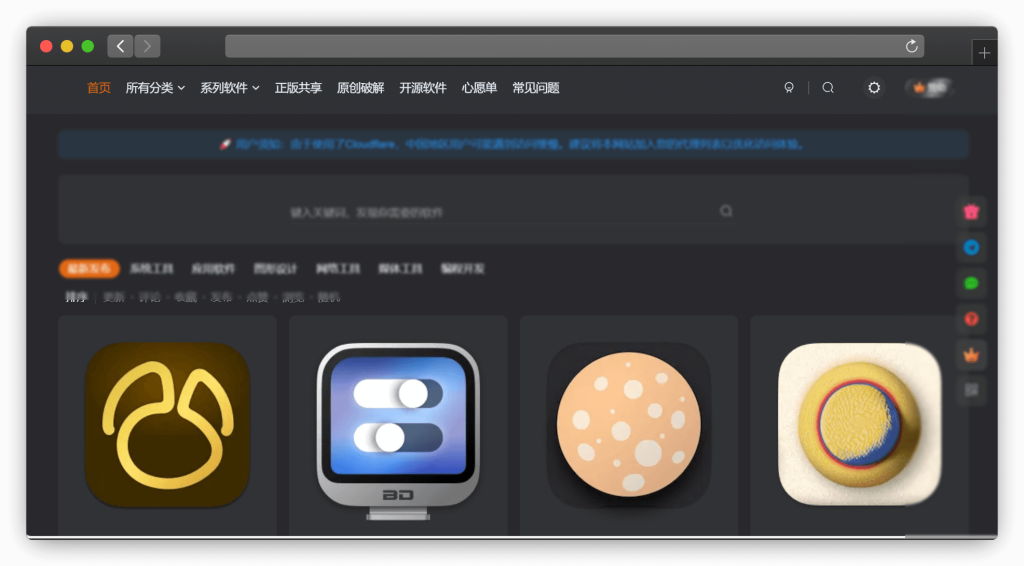
Task: Click the keyword search input field
Action: (x=500, y=212)
